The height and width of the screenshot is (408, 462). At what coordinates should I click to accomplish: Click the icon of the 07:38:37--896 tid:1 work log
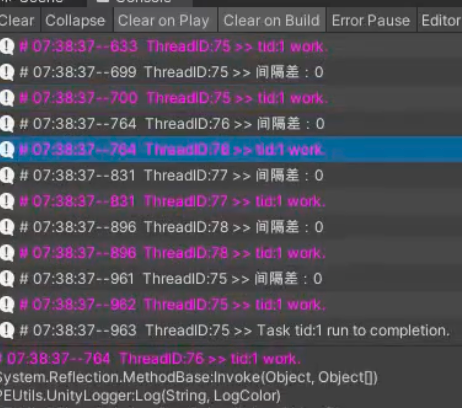coord(7,253)
